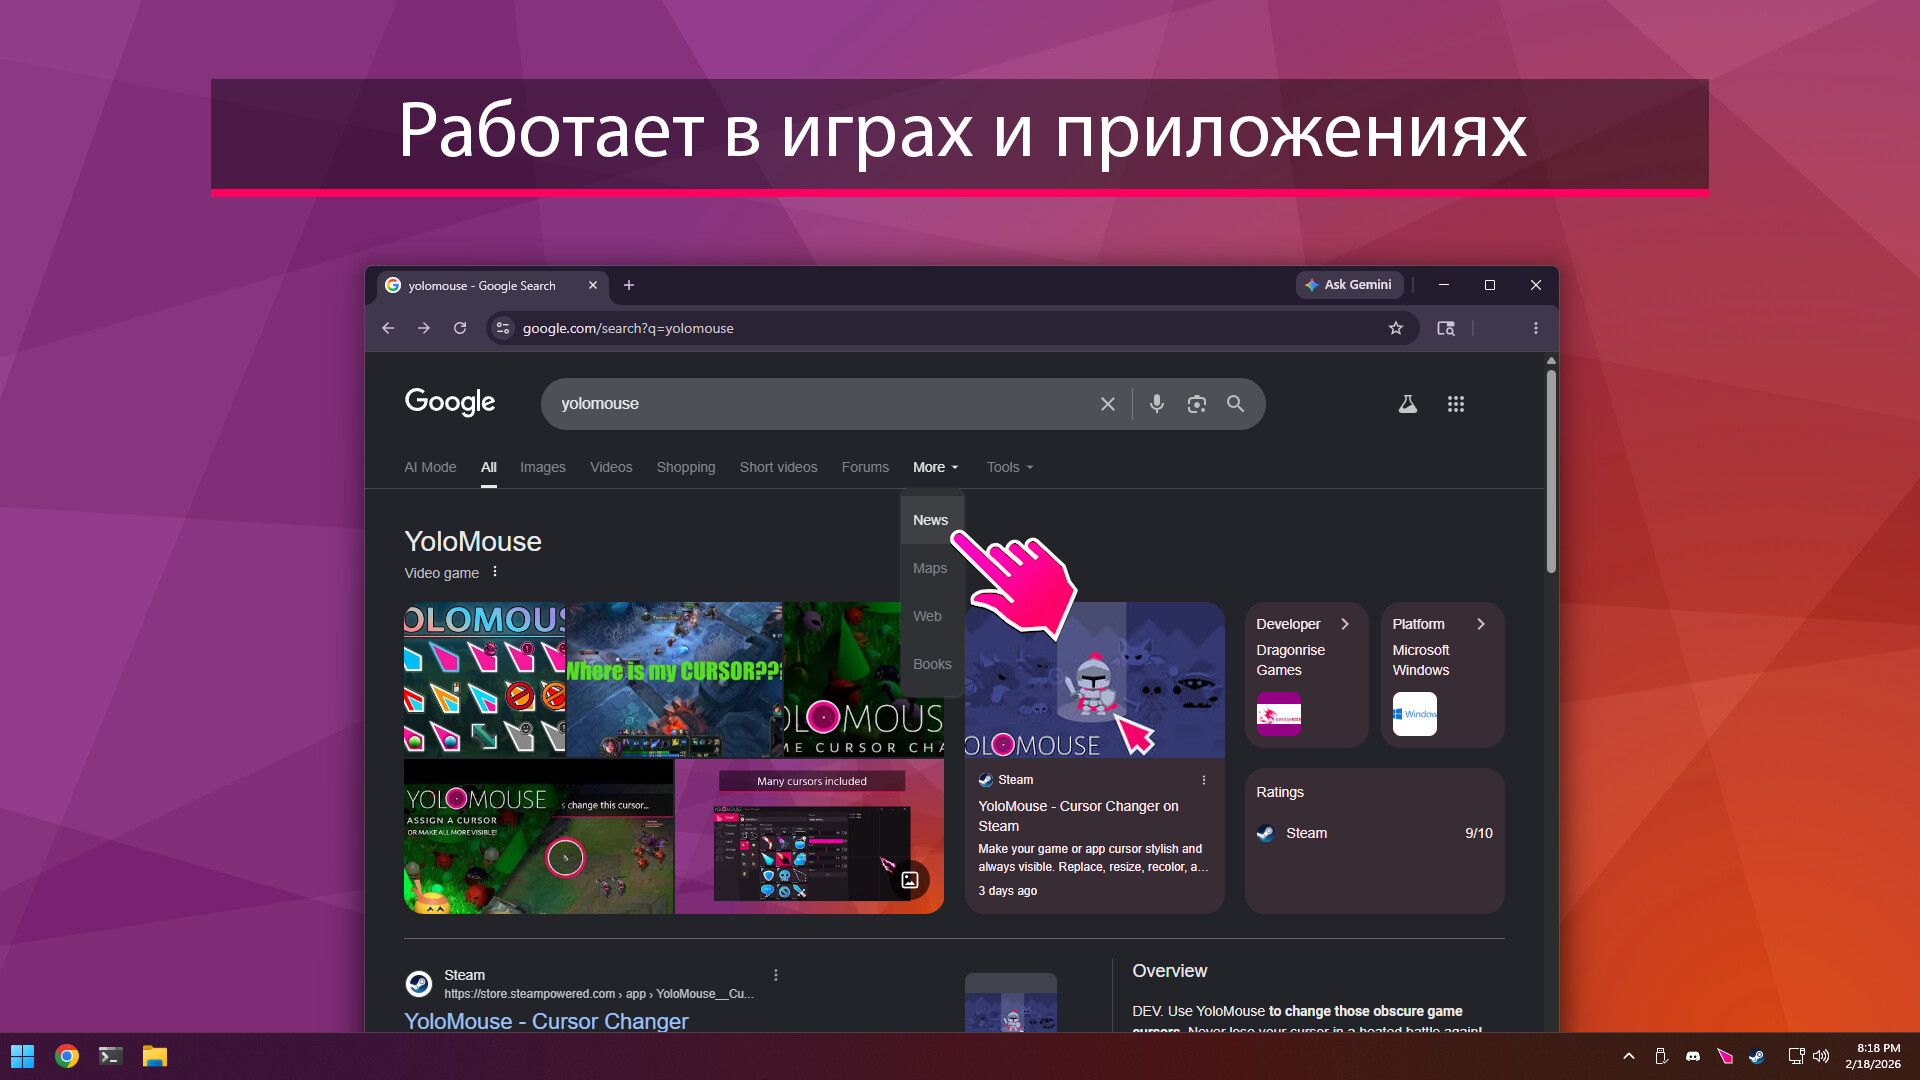1920x1080 pixels.
Task: Click the address bar URL
Action: pyautogui.click(x=628, y=328)
